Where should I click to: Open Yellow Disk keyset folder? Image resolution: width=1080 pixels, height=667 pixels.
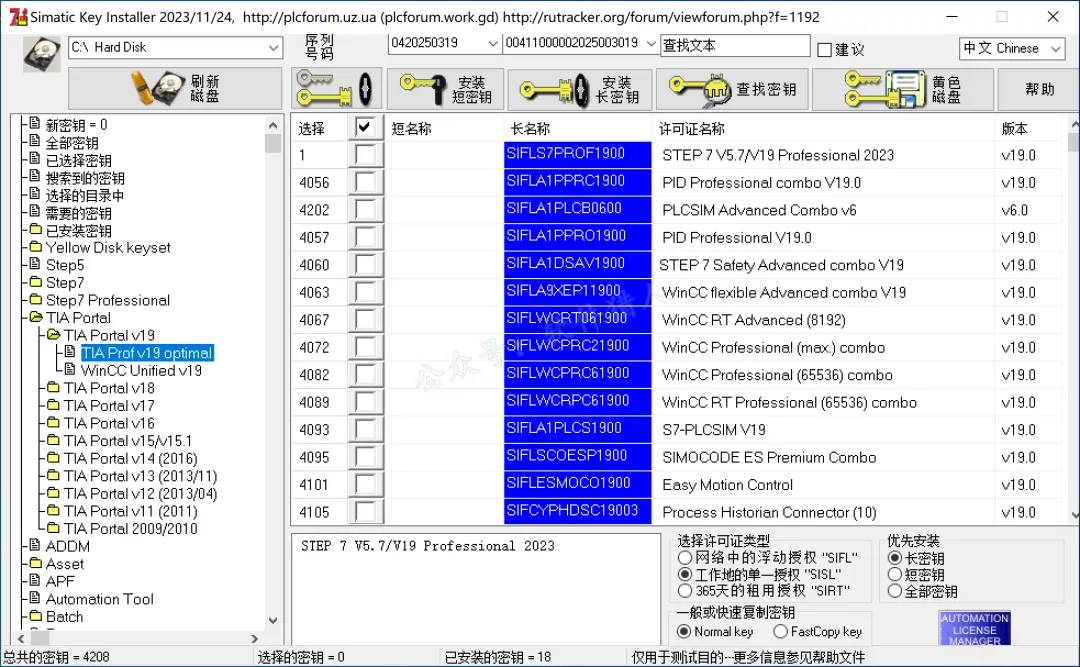point(107,247)
